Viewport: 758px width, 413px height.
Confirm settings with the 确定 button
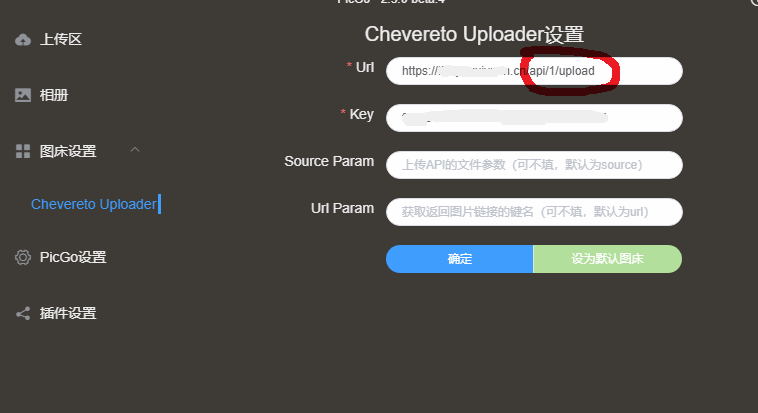point(460,259)
